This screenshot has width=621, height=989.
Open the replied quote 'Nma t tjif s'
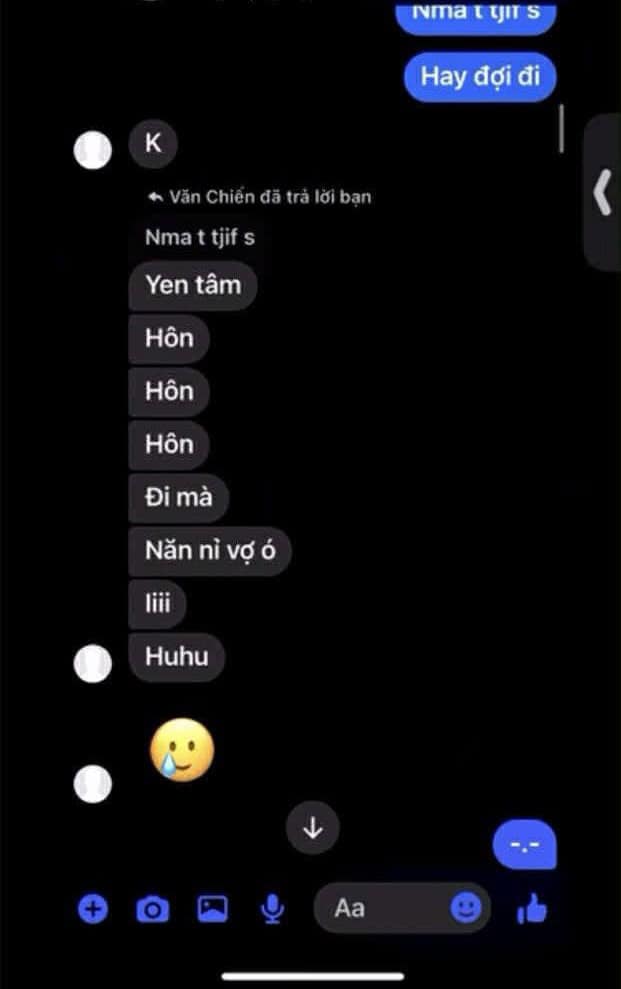200,238
